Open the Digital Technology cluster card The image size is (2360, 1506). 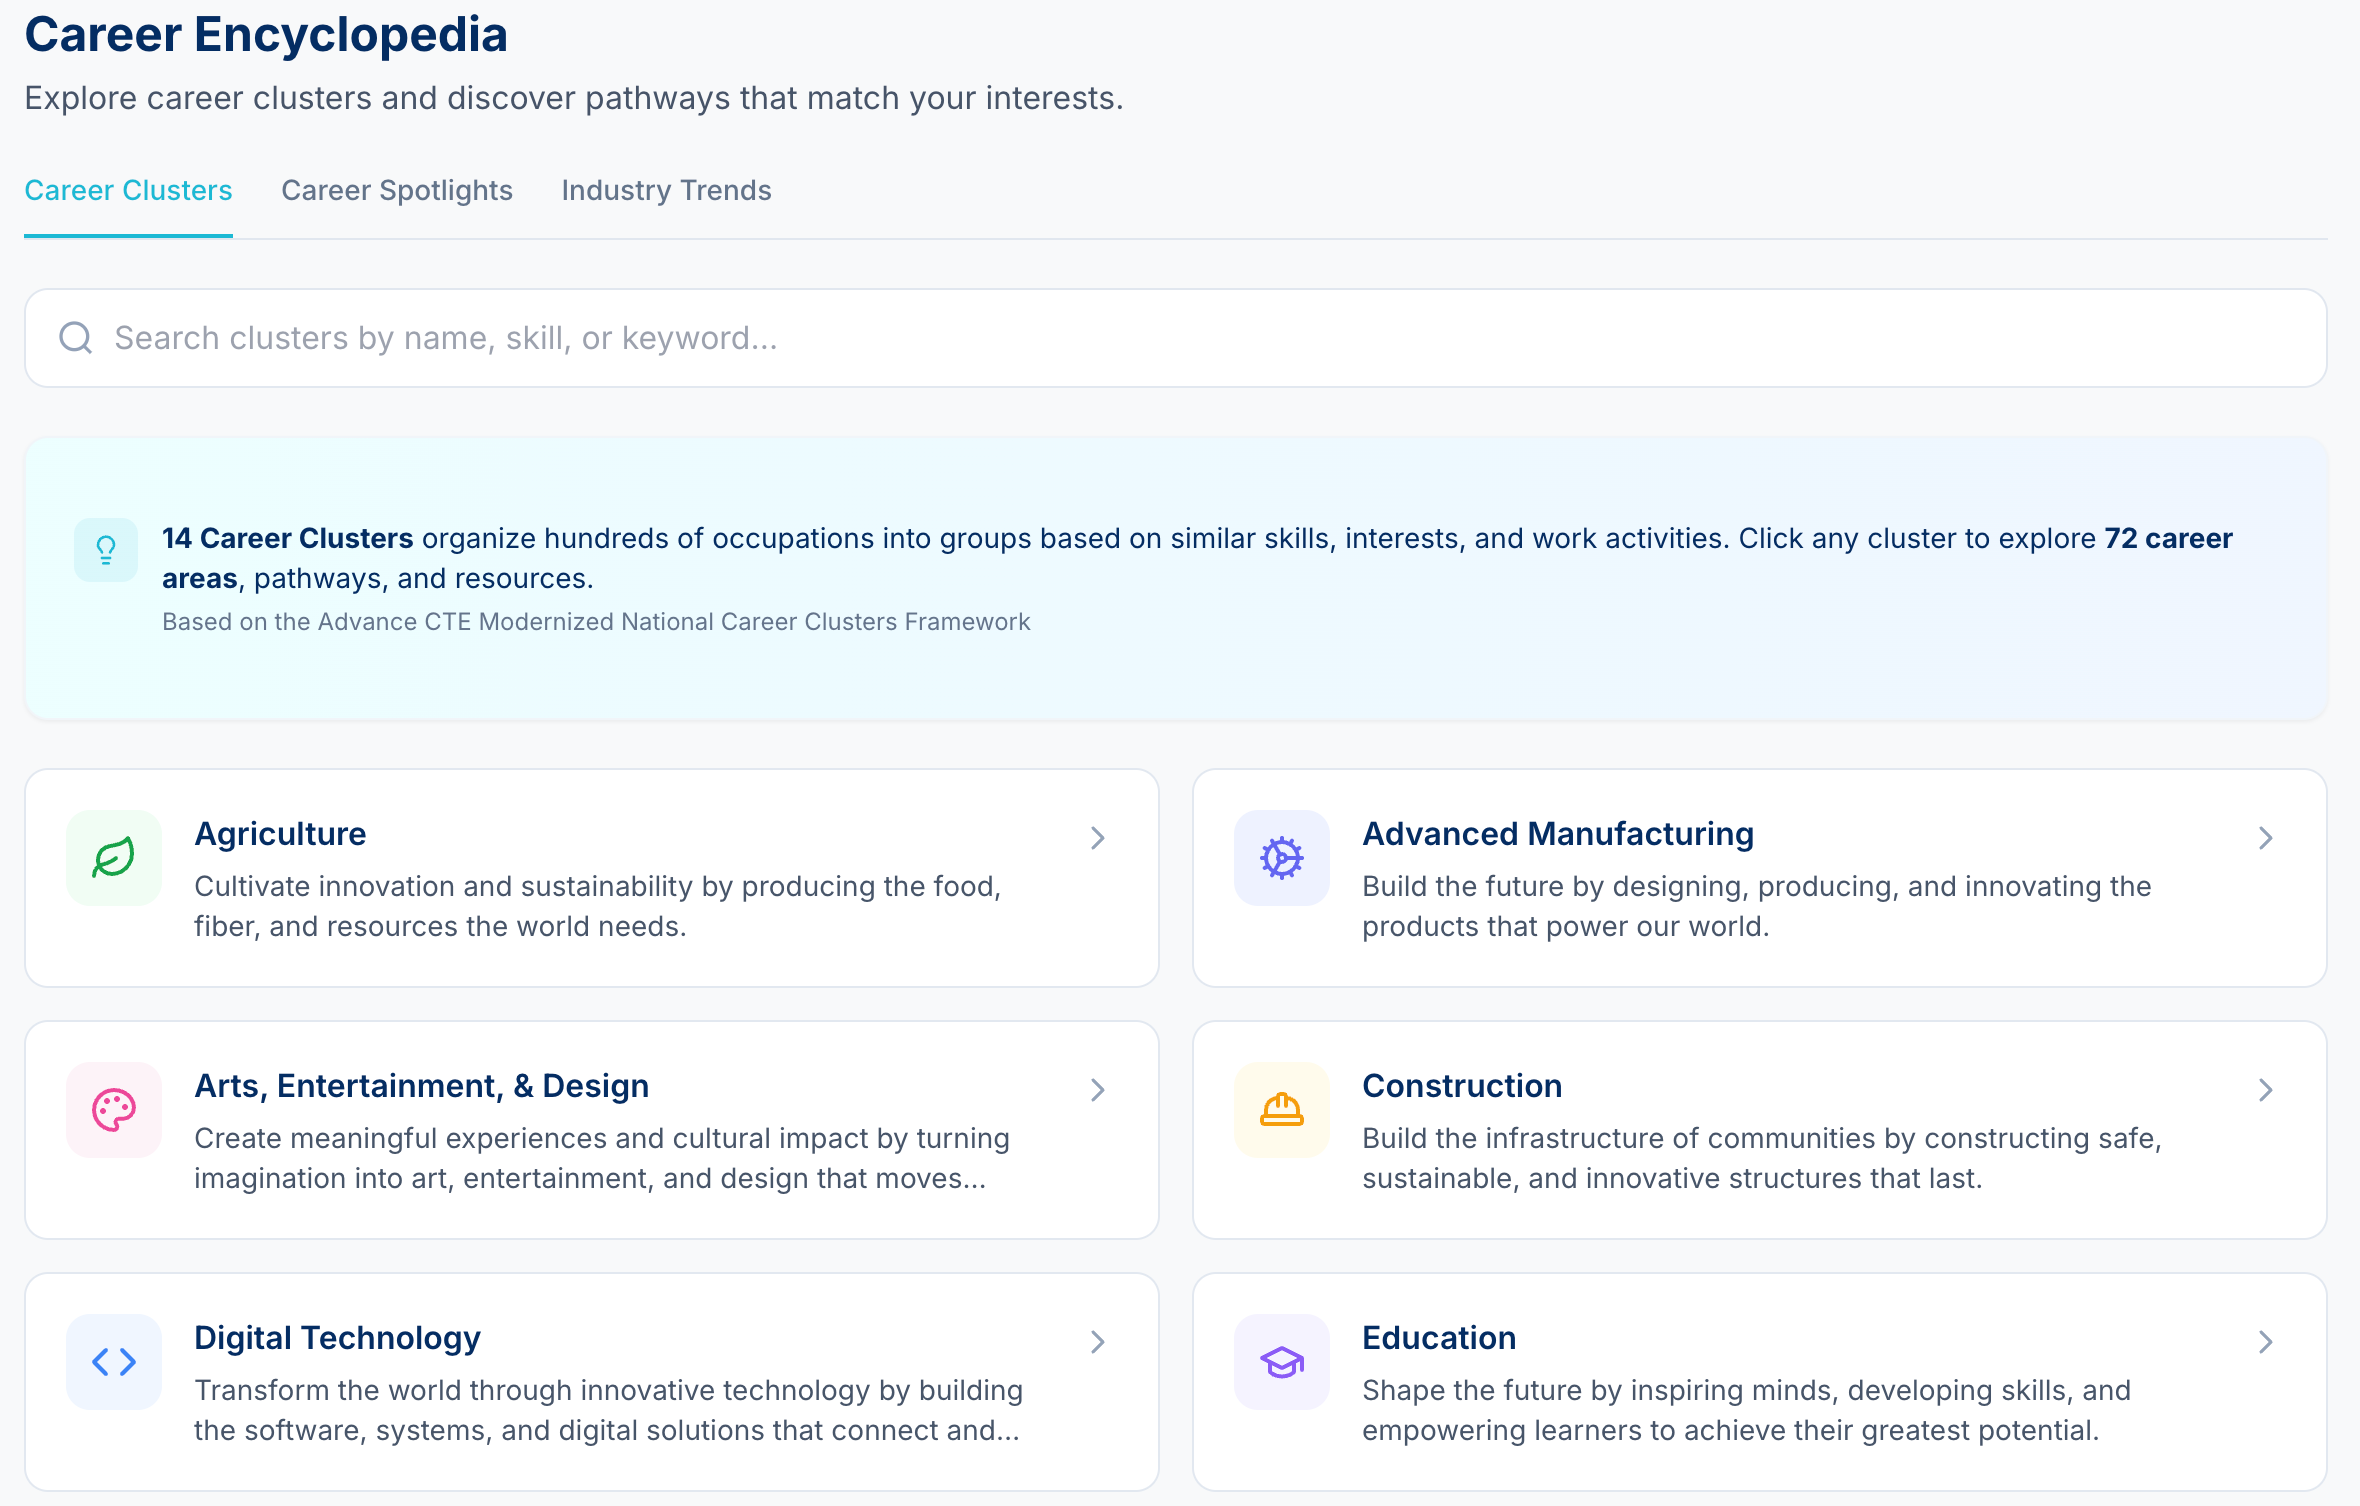point(590,1382)
